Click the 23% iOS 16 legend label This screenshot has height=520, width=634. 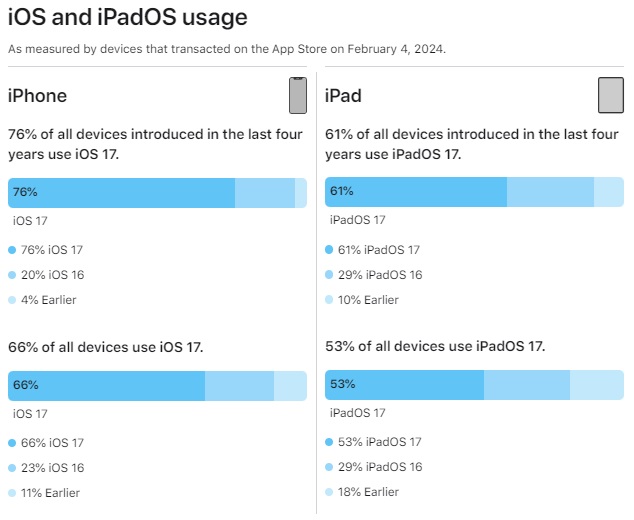pyautogui.click(x=52, y=467)
